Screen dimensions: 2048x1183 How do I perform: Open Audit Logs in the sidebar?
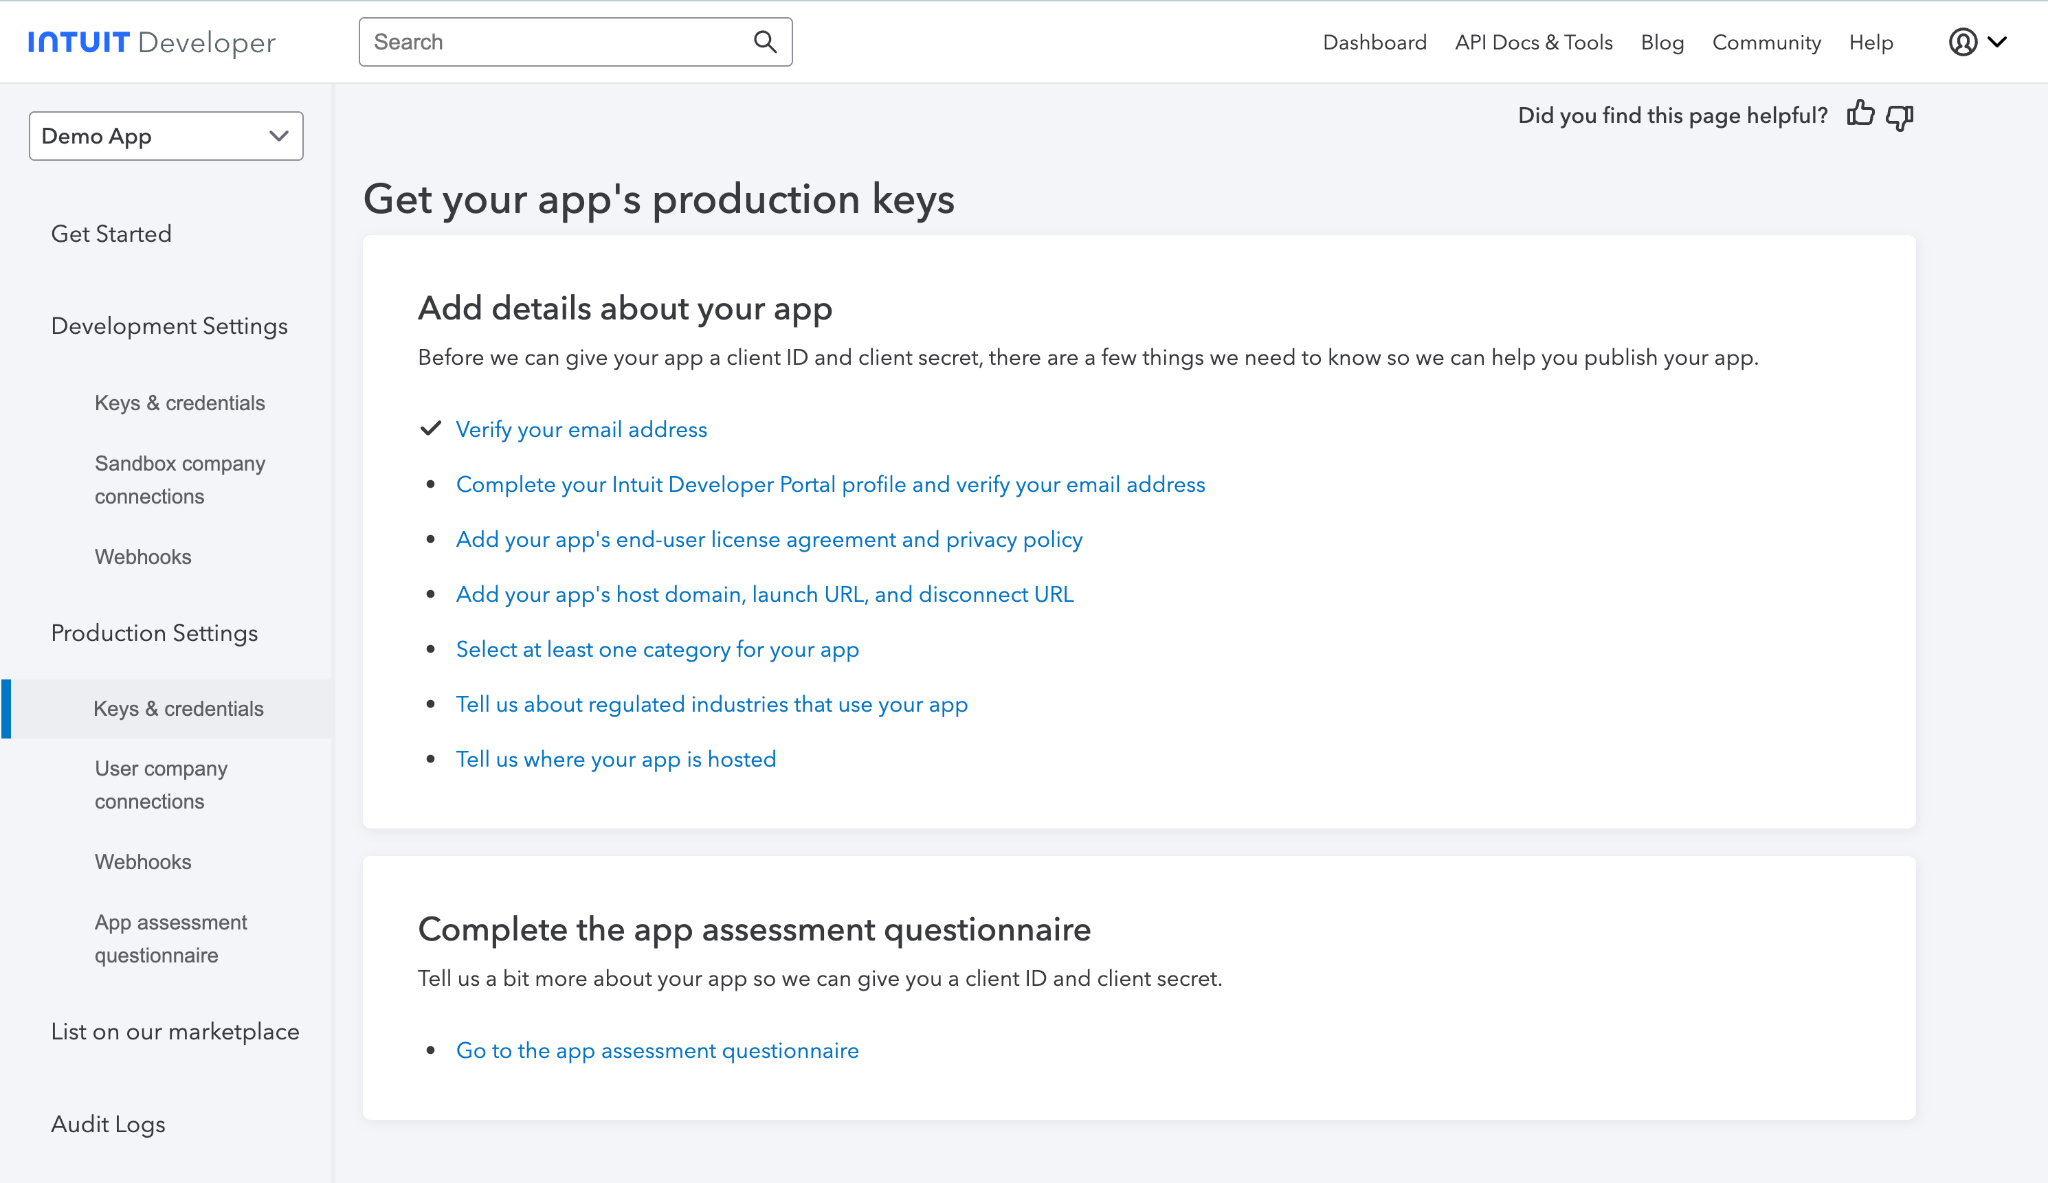tap(108, 1124)
